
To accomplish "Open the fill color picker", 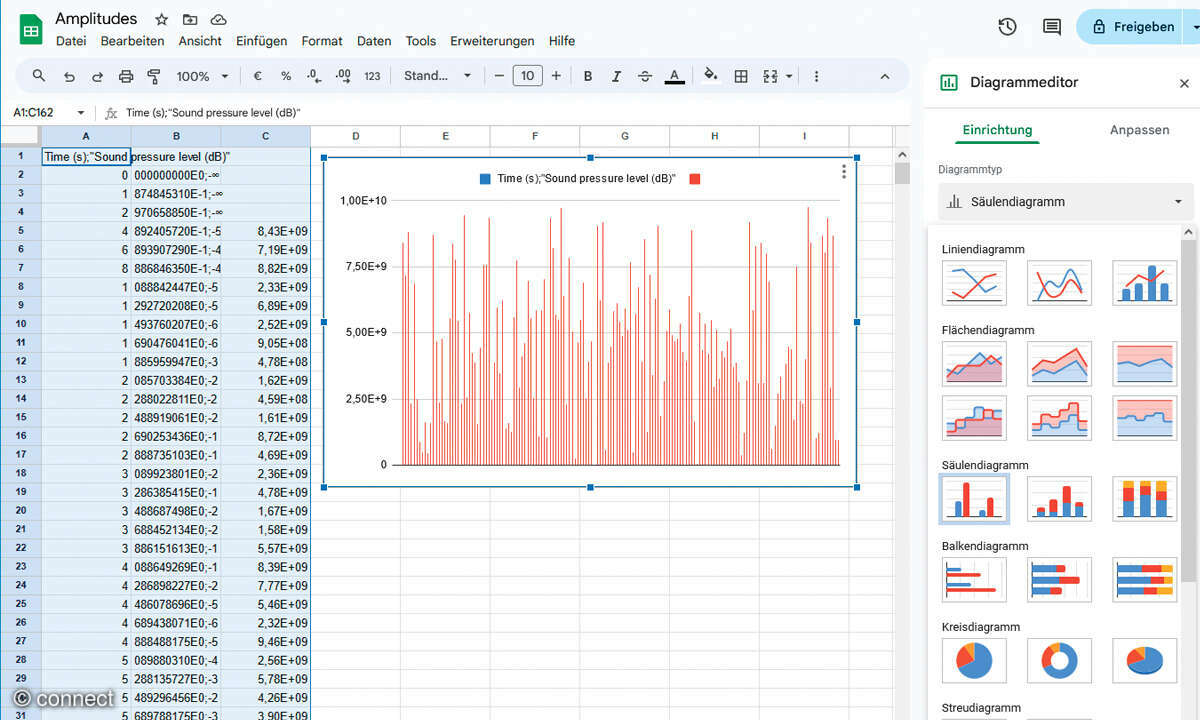I will click(x=711, y=76).
